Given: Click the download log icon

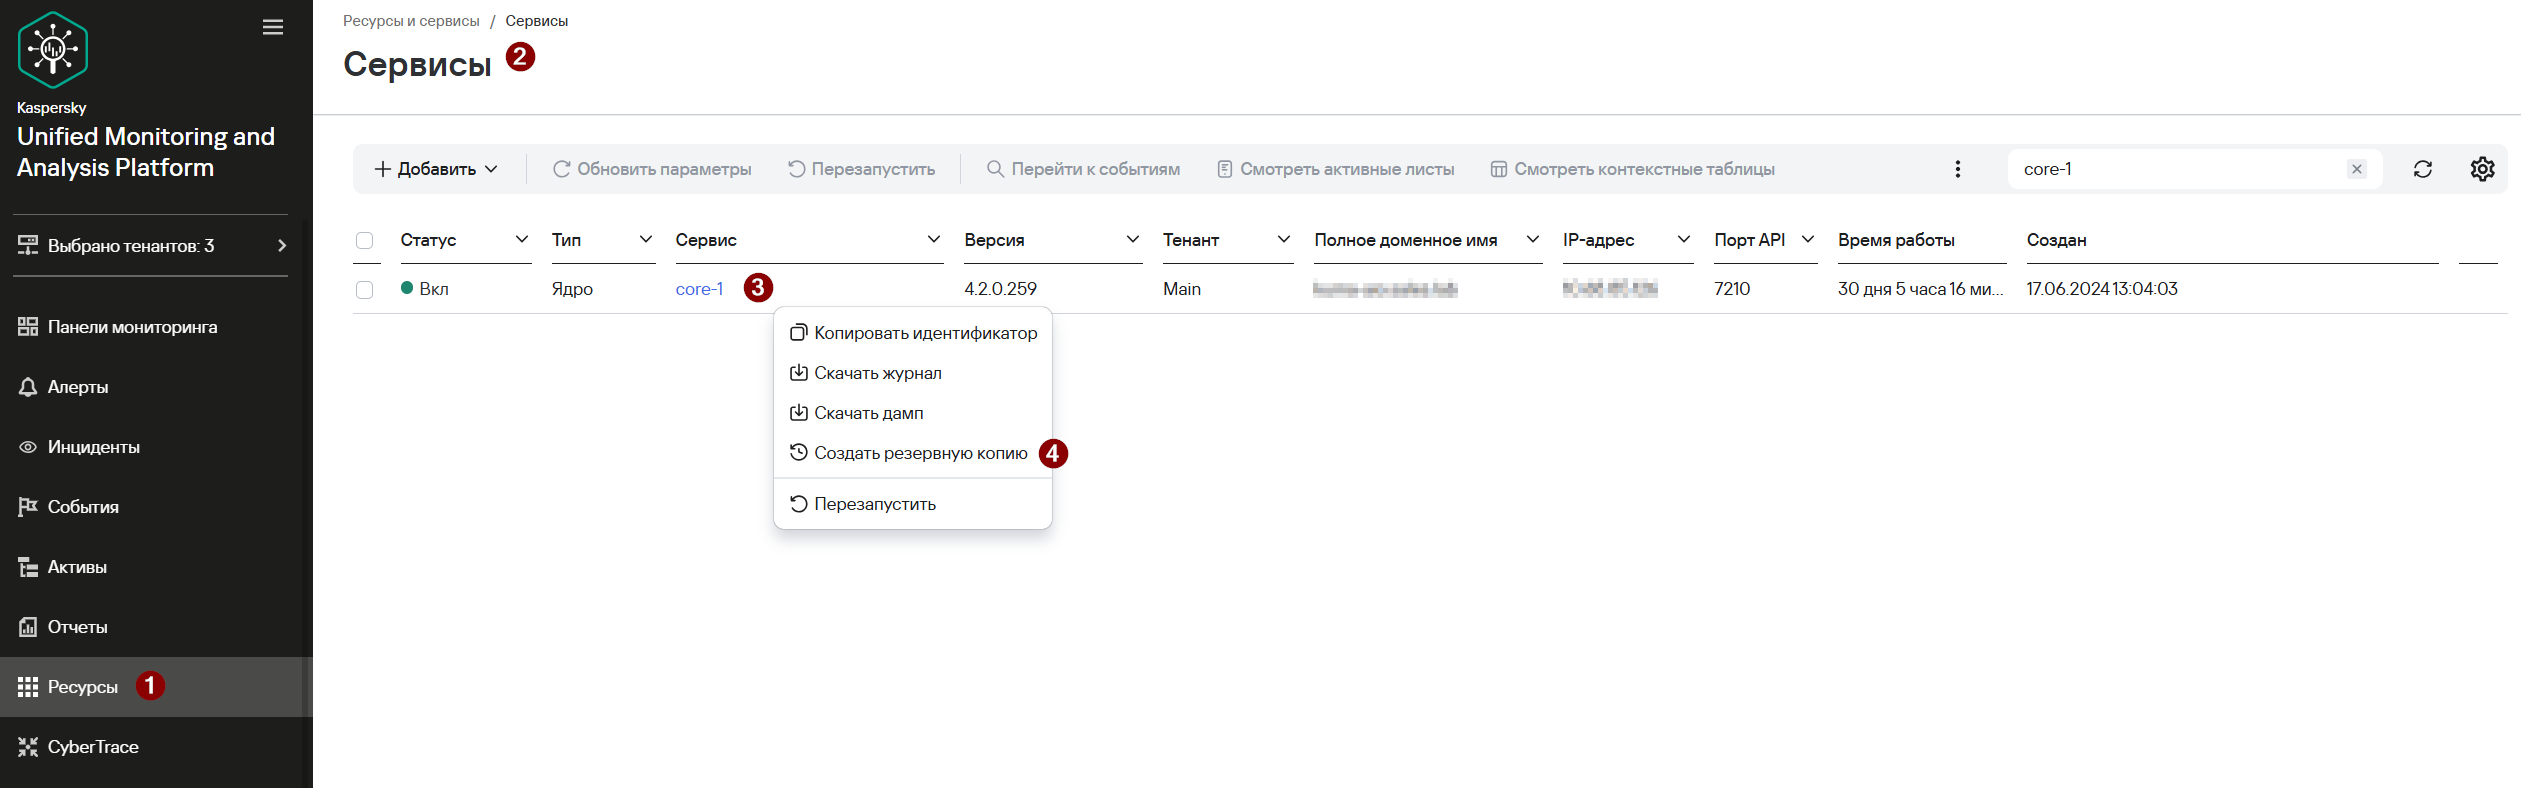Looking at the screenshot, I should click(799, 373).
